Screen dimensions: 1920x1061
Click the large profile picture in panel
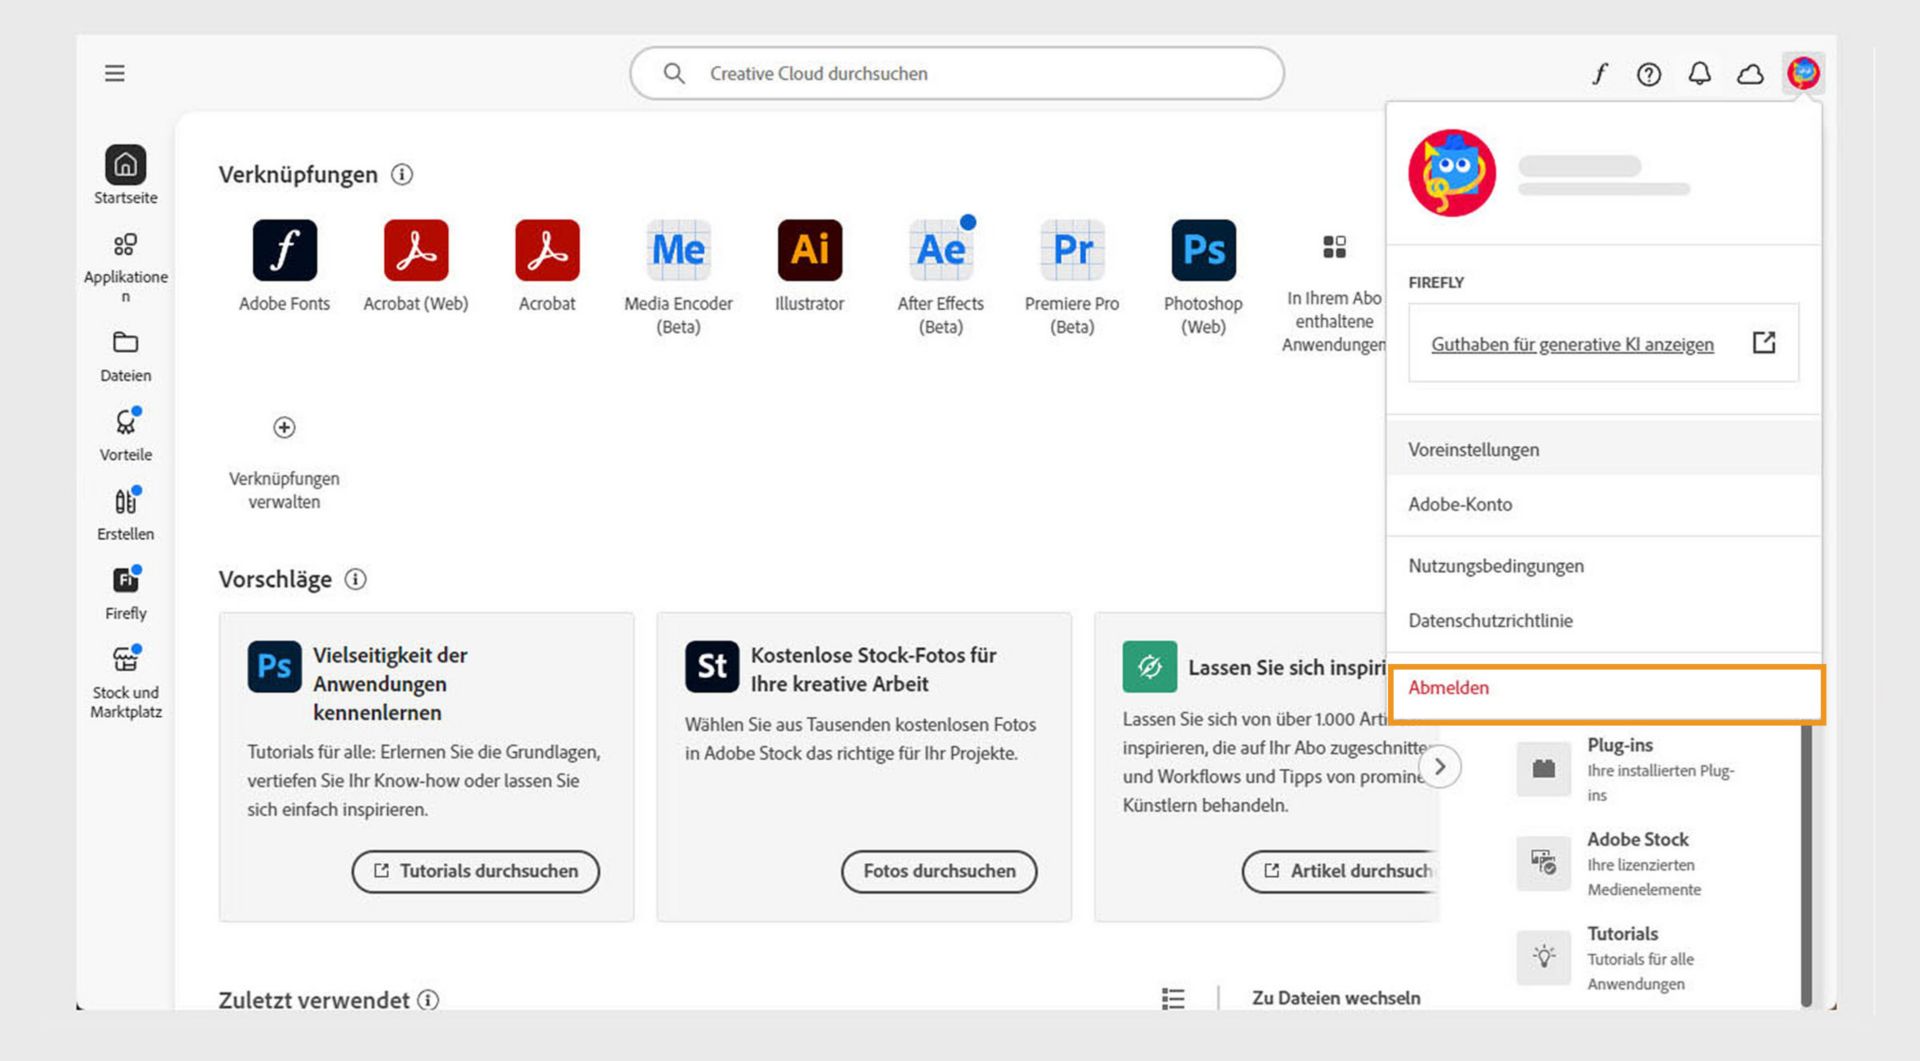1452,173
